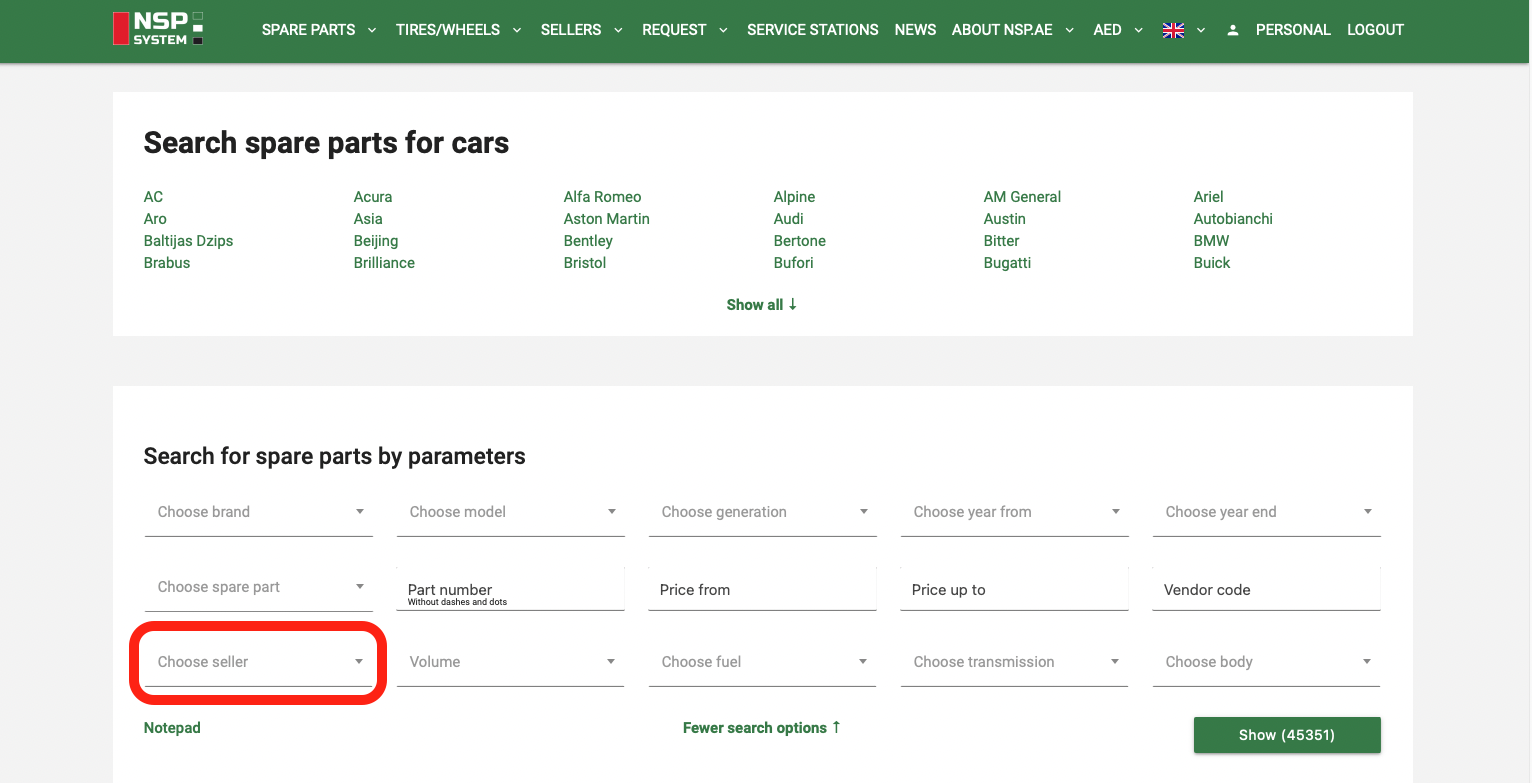Screen dimensions: 1532x783
Task: Click into the Part number field
Action: pos(510,590)
